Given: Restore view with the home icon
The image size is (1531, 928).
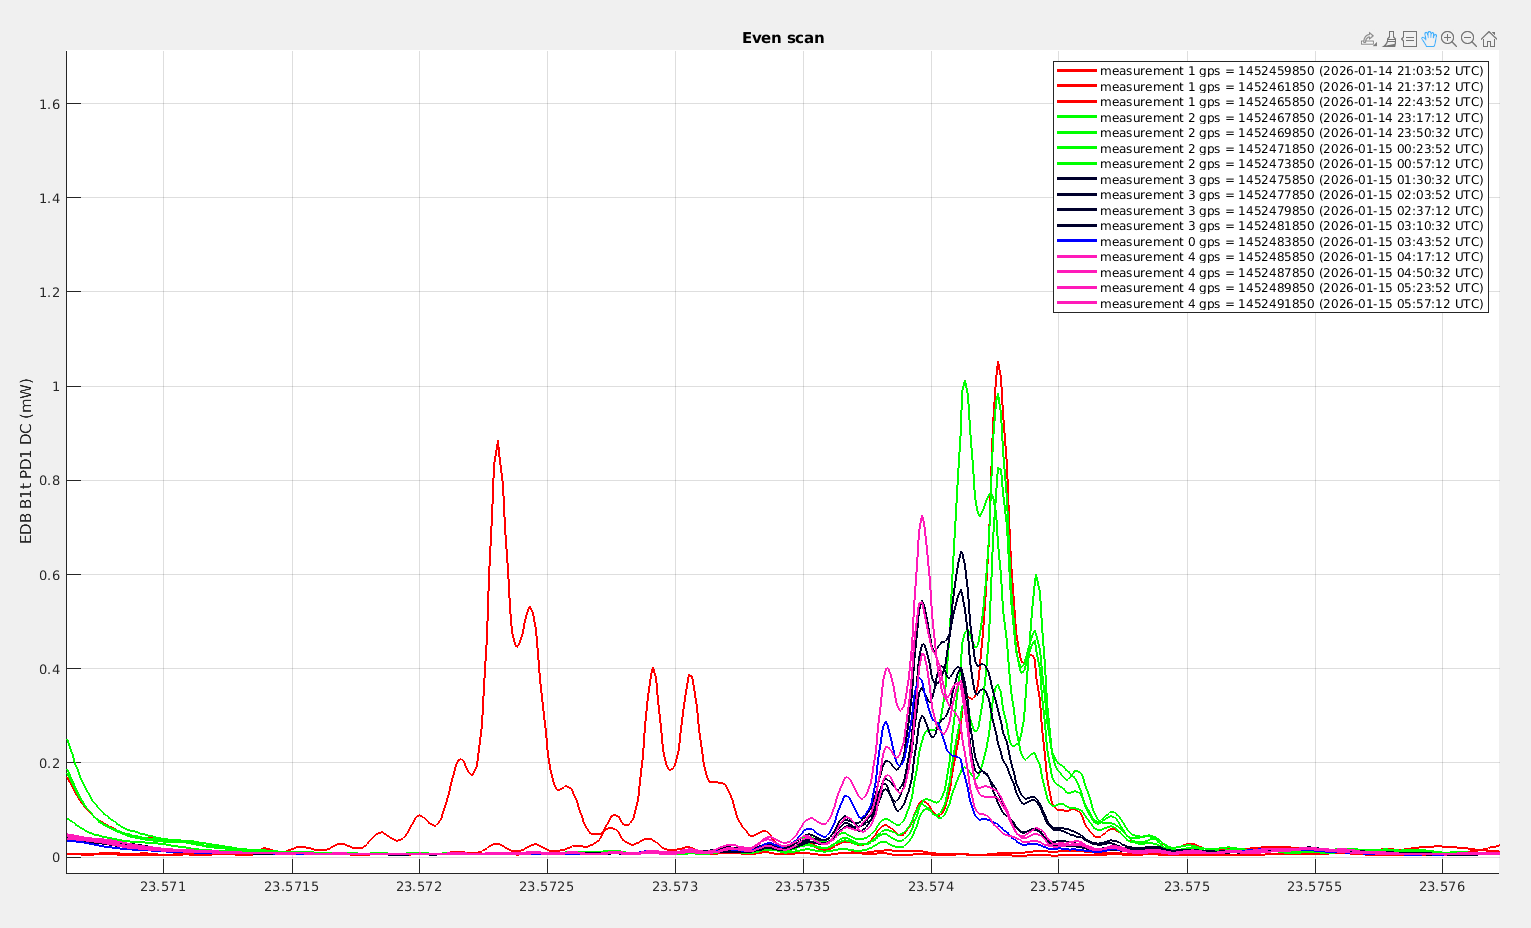Looking at the screenshot, I should (x=1488, y=39).
